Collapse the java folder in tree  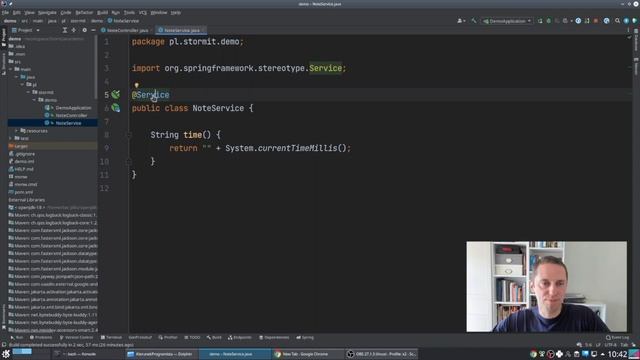pos(16,77)
